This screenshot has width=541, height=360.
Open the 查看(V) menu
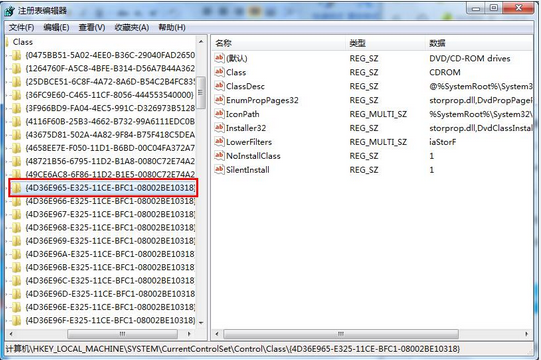(92, 27)
